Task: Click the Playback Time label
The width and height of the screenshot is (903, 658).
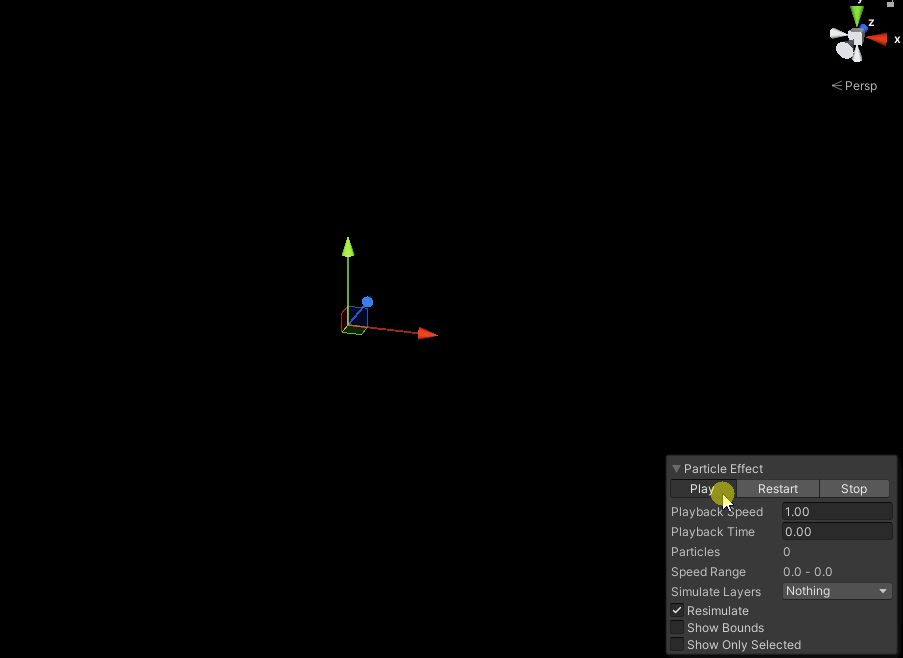Action: coord(713,532)
